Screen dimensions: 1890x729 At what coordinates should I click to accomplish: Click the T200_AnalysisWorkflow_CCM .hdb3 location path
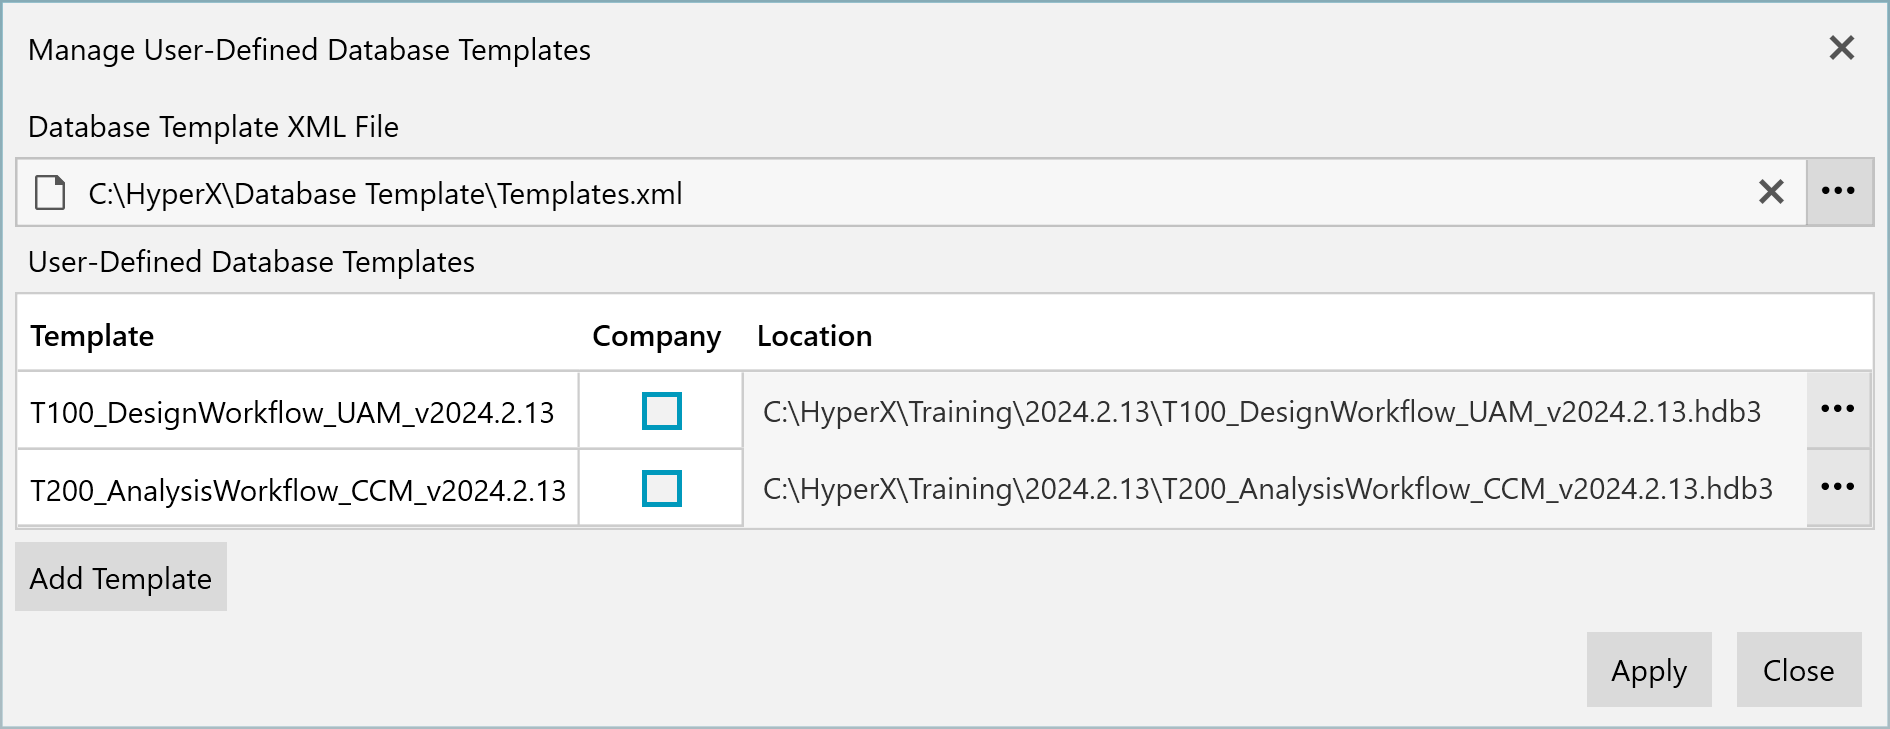[1268, 489]
